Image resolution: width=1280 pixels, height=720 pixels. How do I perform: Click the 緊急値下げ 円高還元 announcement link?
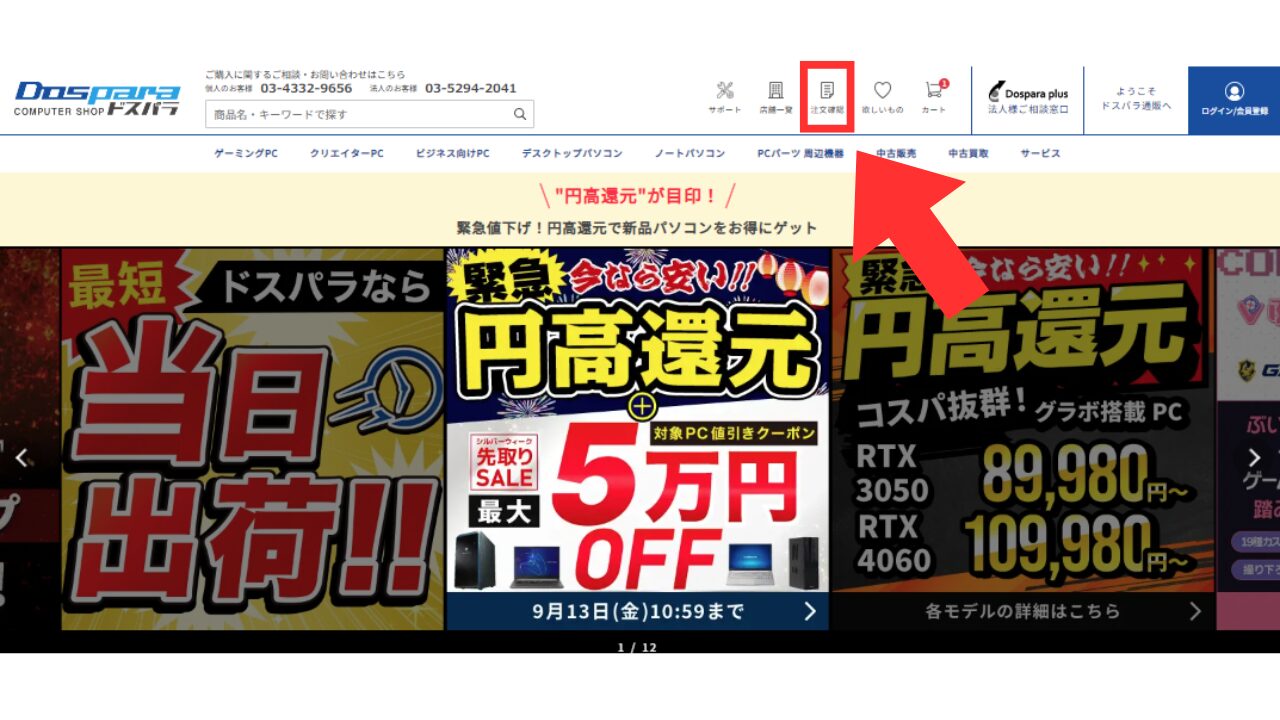pyautogui.click(x=637, y=228)
